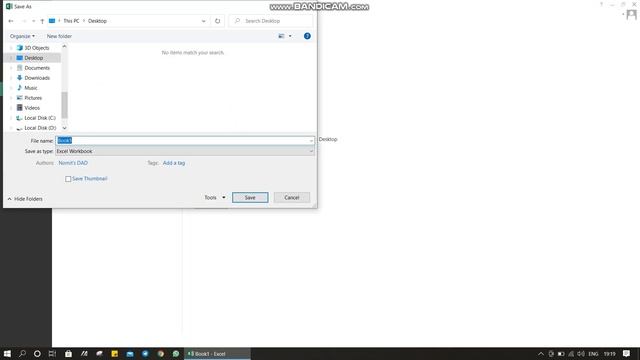Click the Nemit's DAD author link
This screenshot has height=360, width=640.
tap(73, 163)
